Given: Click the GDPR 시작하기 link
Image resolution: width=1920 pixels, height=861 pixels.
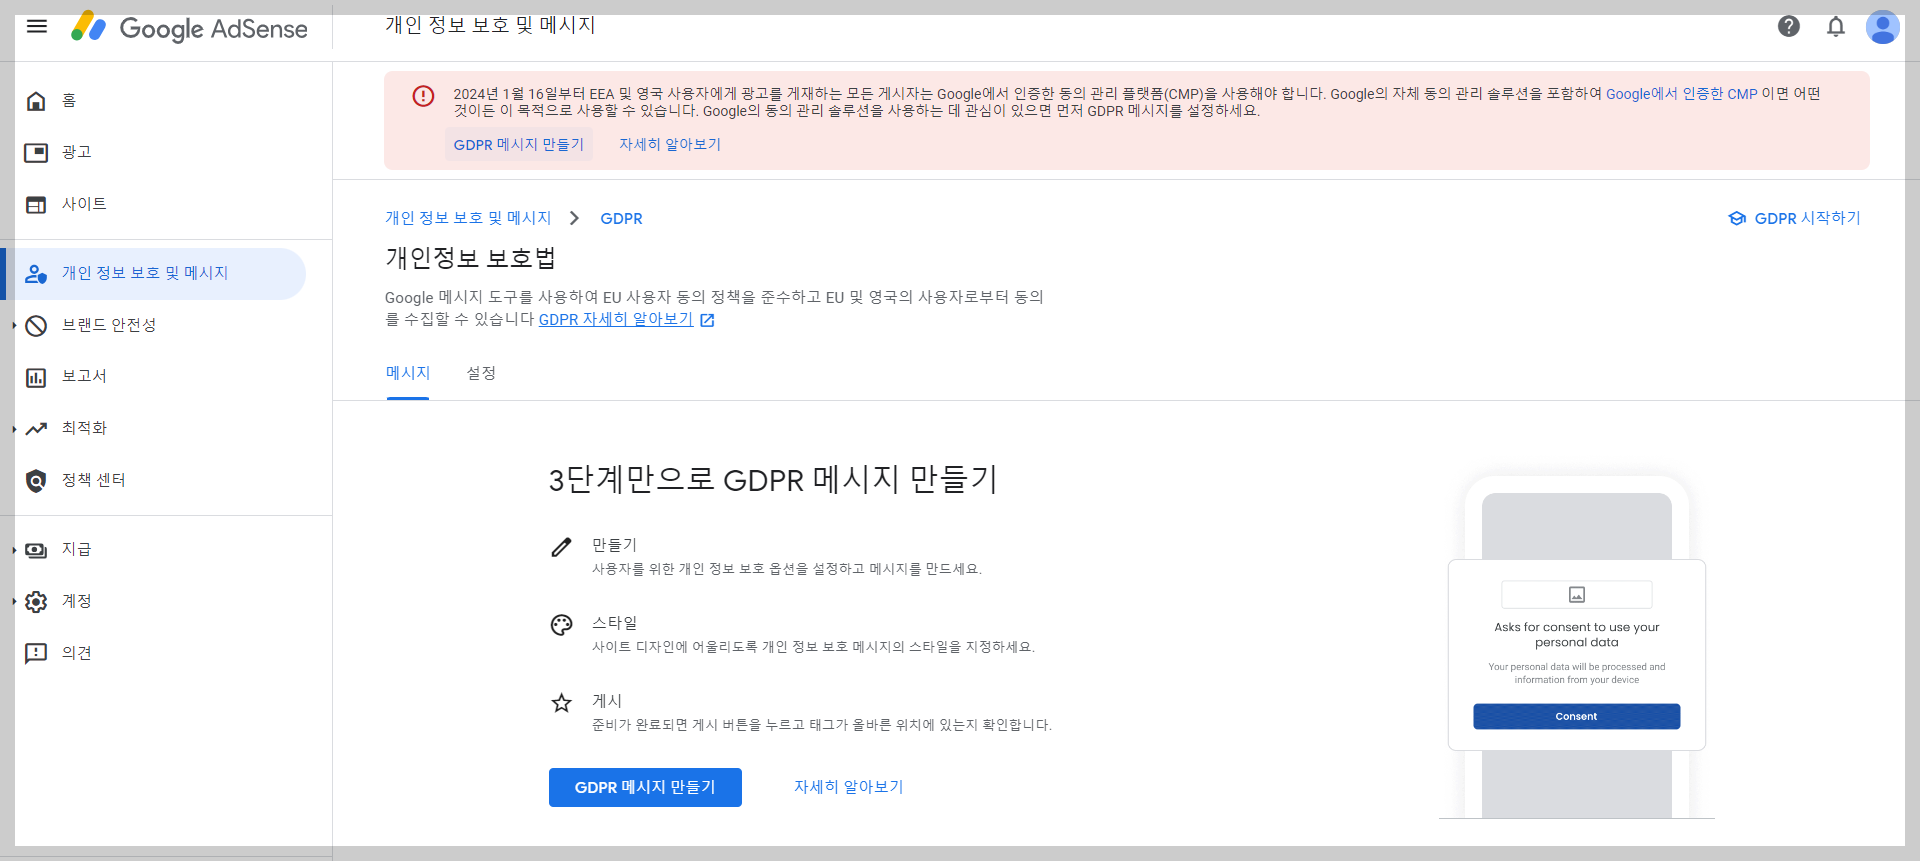Looking at the screenshot, I should pos(1807,218).
